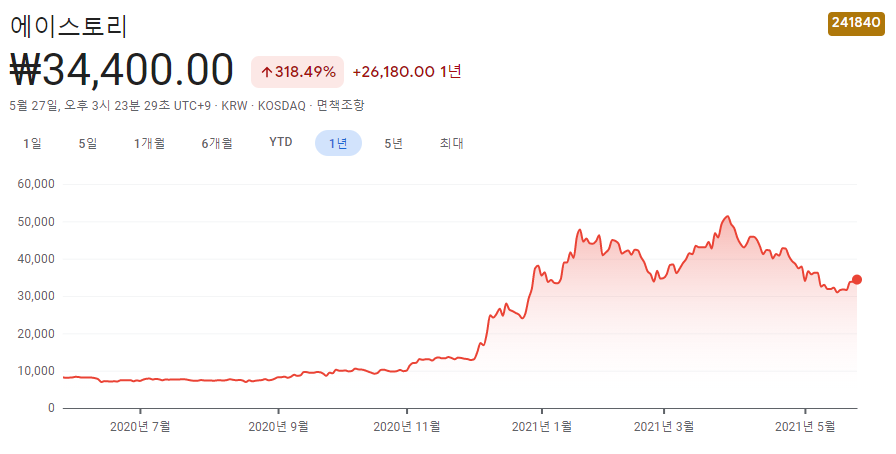Switch to the 5년 range tab

[x=393, y=143]
